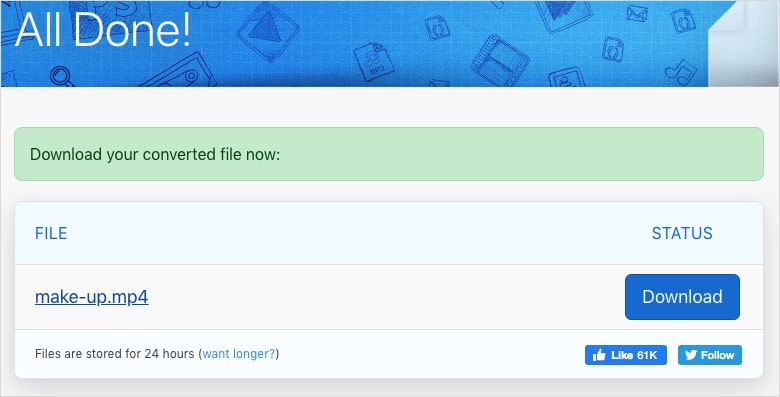Click the FILE column header

pos(51,233)
